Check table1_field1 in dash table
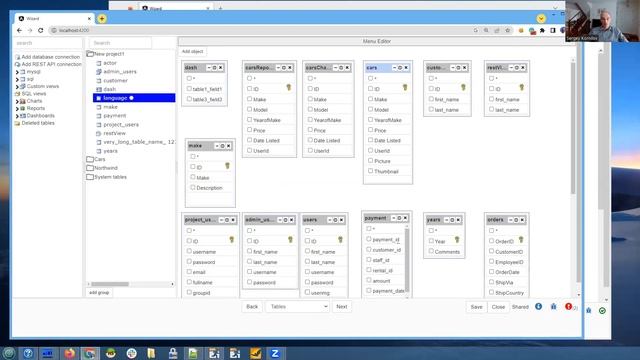This screenshot has height=360, width=640. [x=189, y=89]
